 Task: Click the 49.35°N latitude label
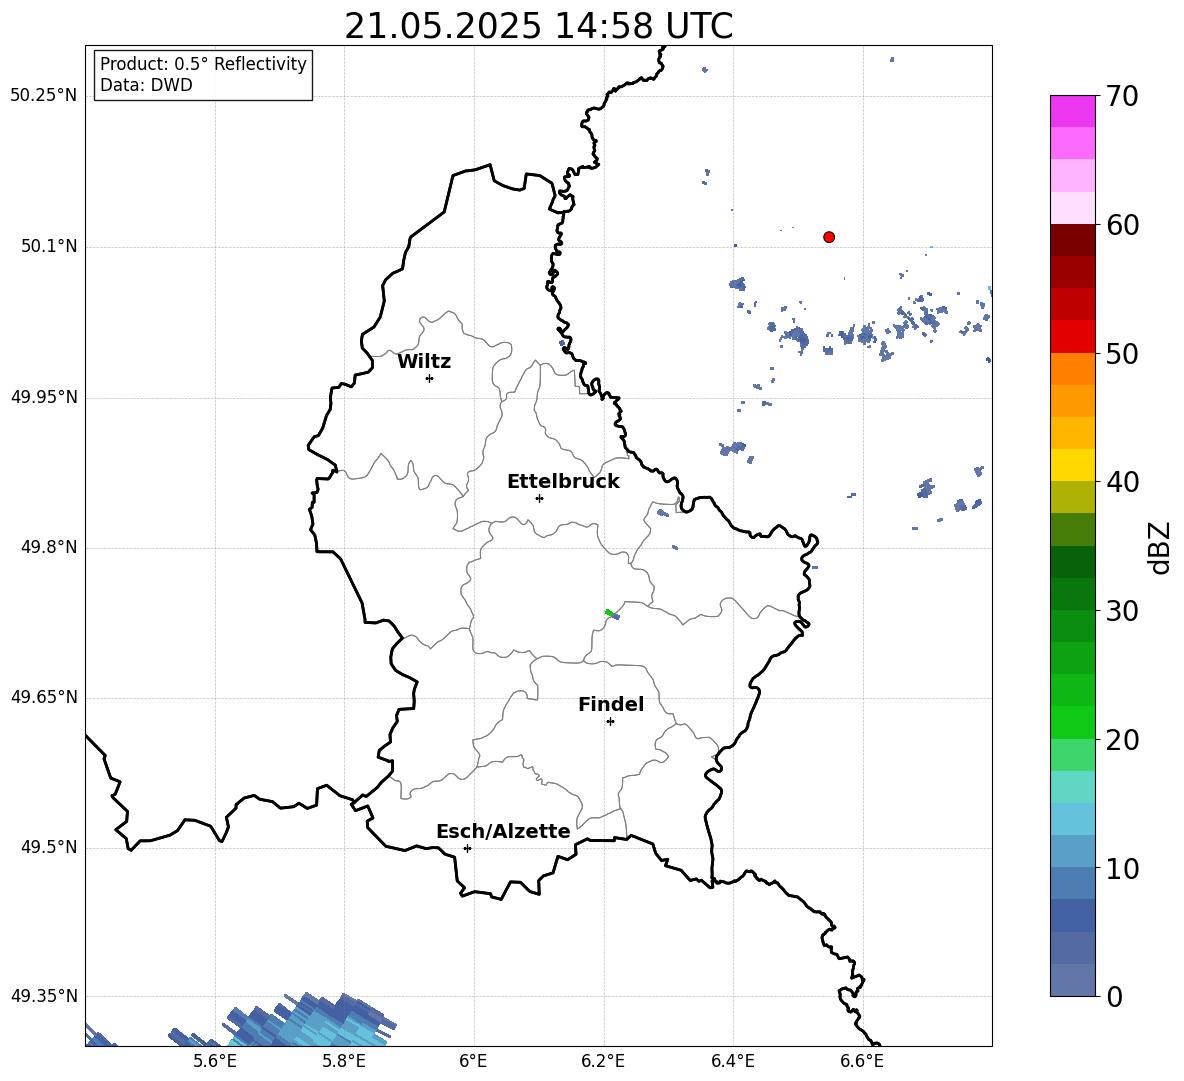click(x=44, y=996)
